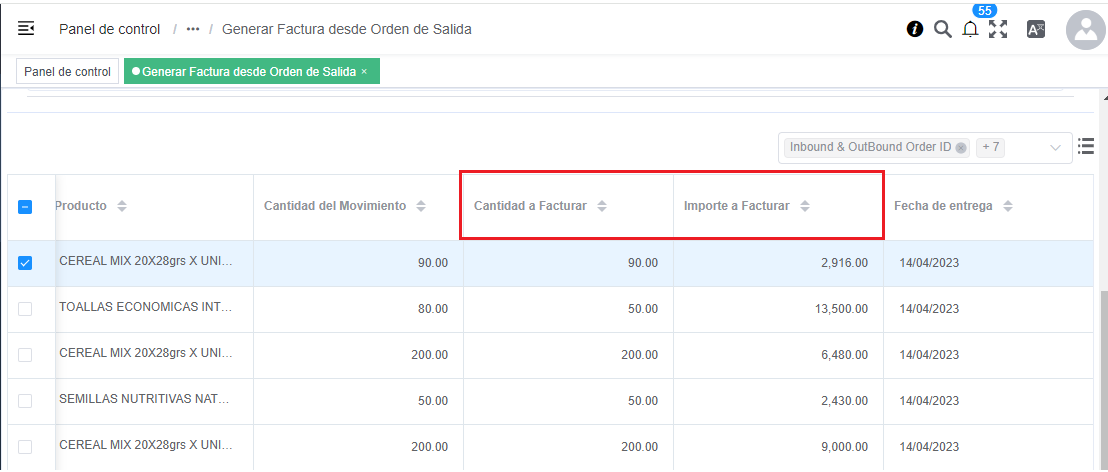Click the search magnifier icon
This screenshot has width=1108, height=472.
[942, 29]
